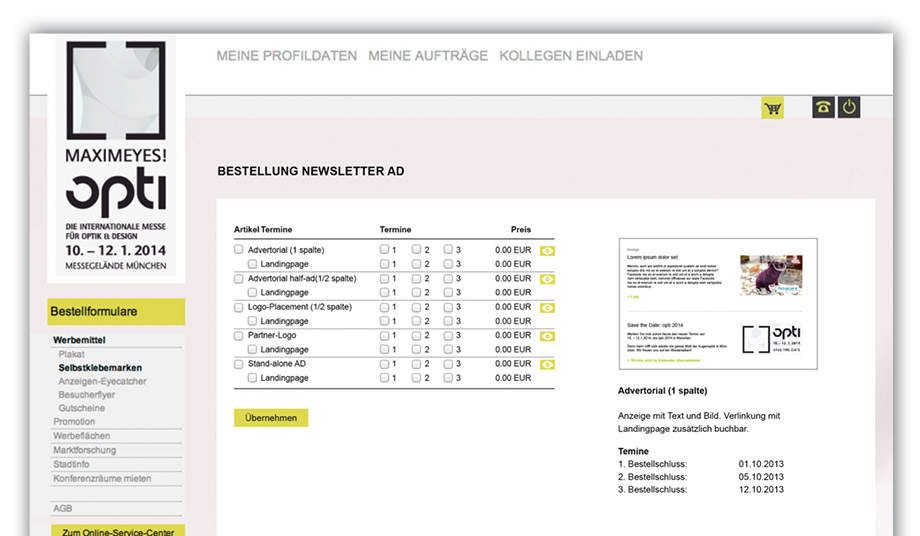Preview Advertorial (1 spalte) via eye icon
Image resolution: width=920 pixels, height=536 pixels.
click(547, 251)
